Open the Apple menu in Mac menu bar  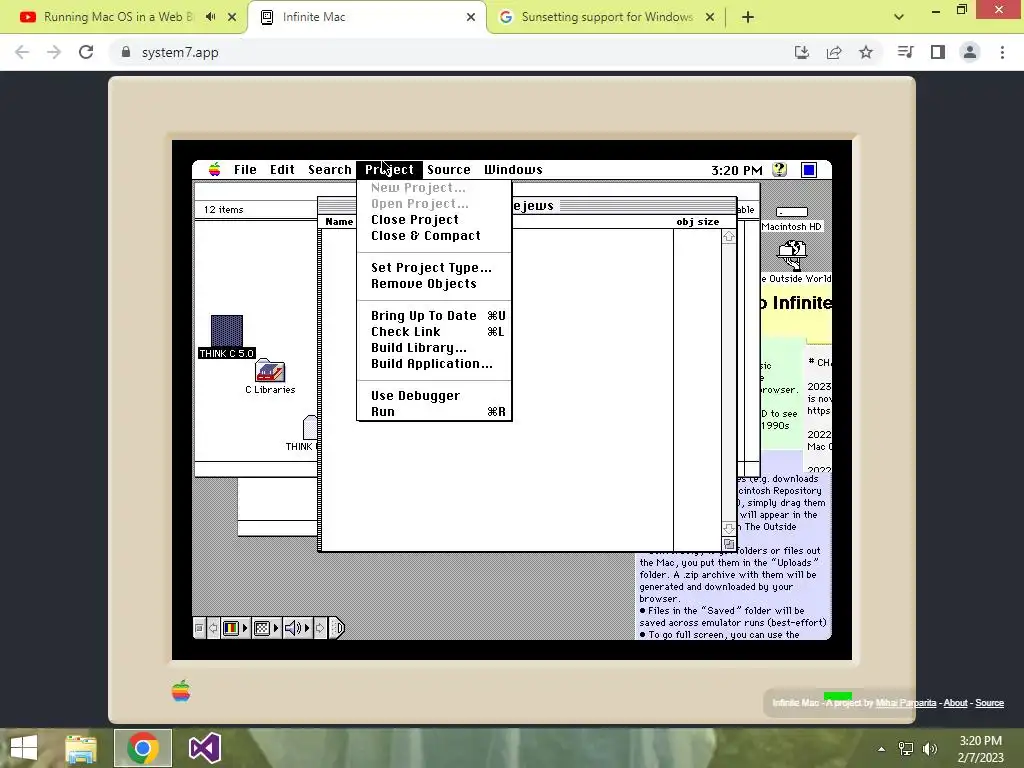[214, 170]
